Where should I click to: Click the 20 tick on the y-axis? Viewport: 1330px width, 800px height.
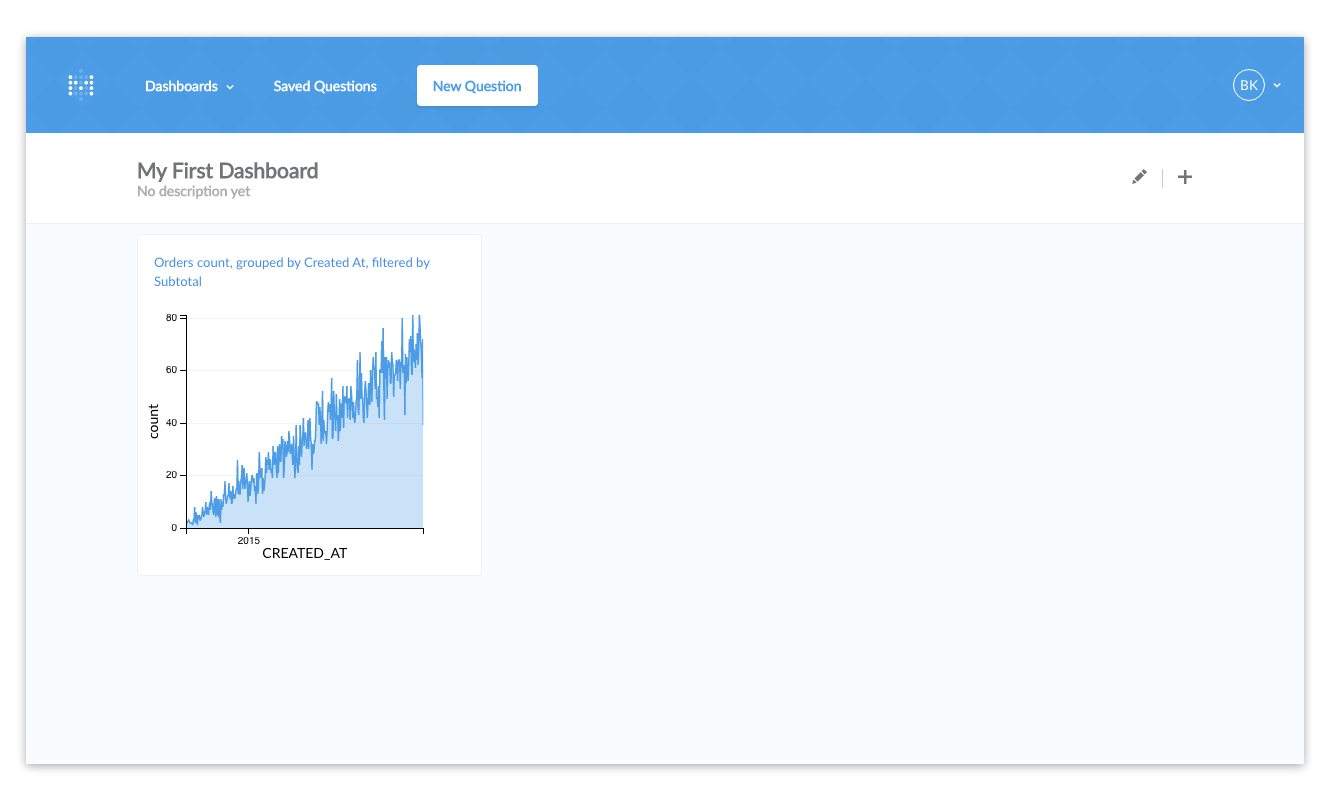pyautogui.click(x=171, y=475)
